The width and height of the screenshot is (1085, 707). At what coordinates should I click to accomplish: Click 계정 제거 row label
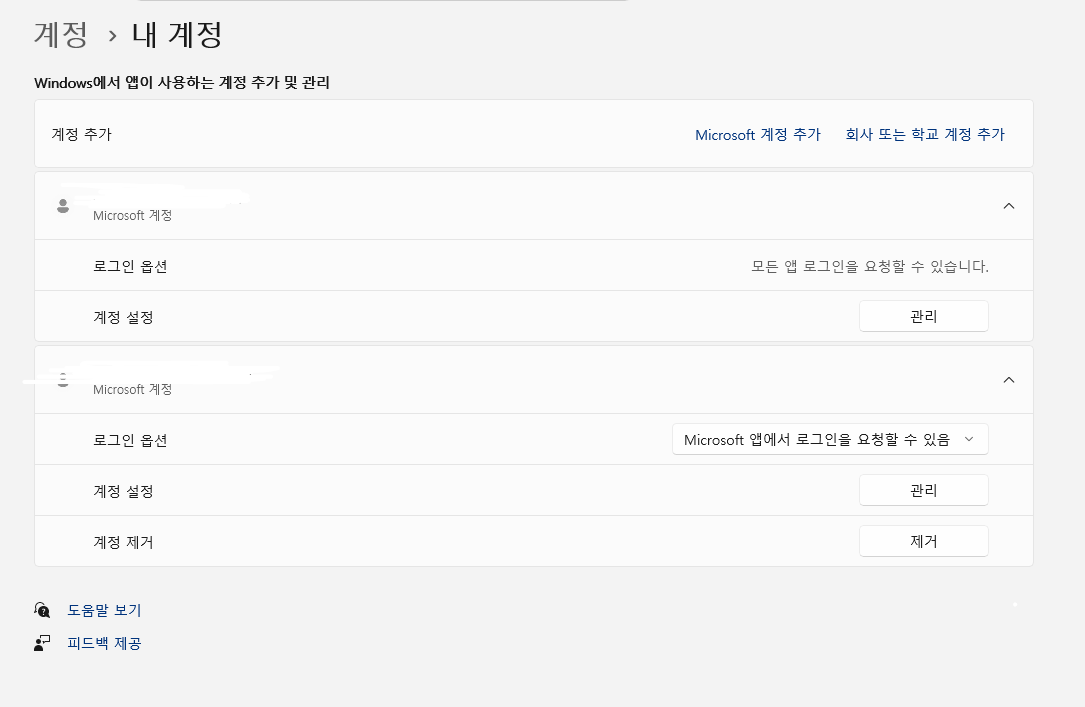point(123,542)
